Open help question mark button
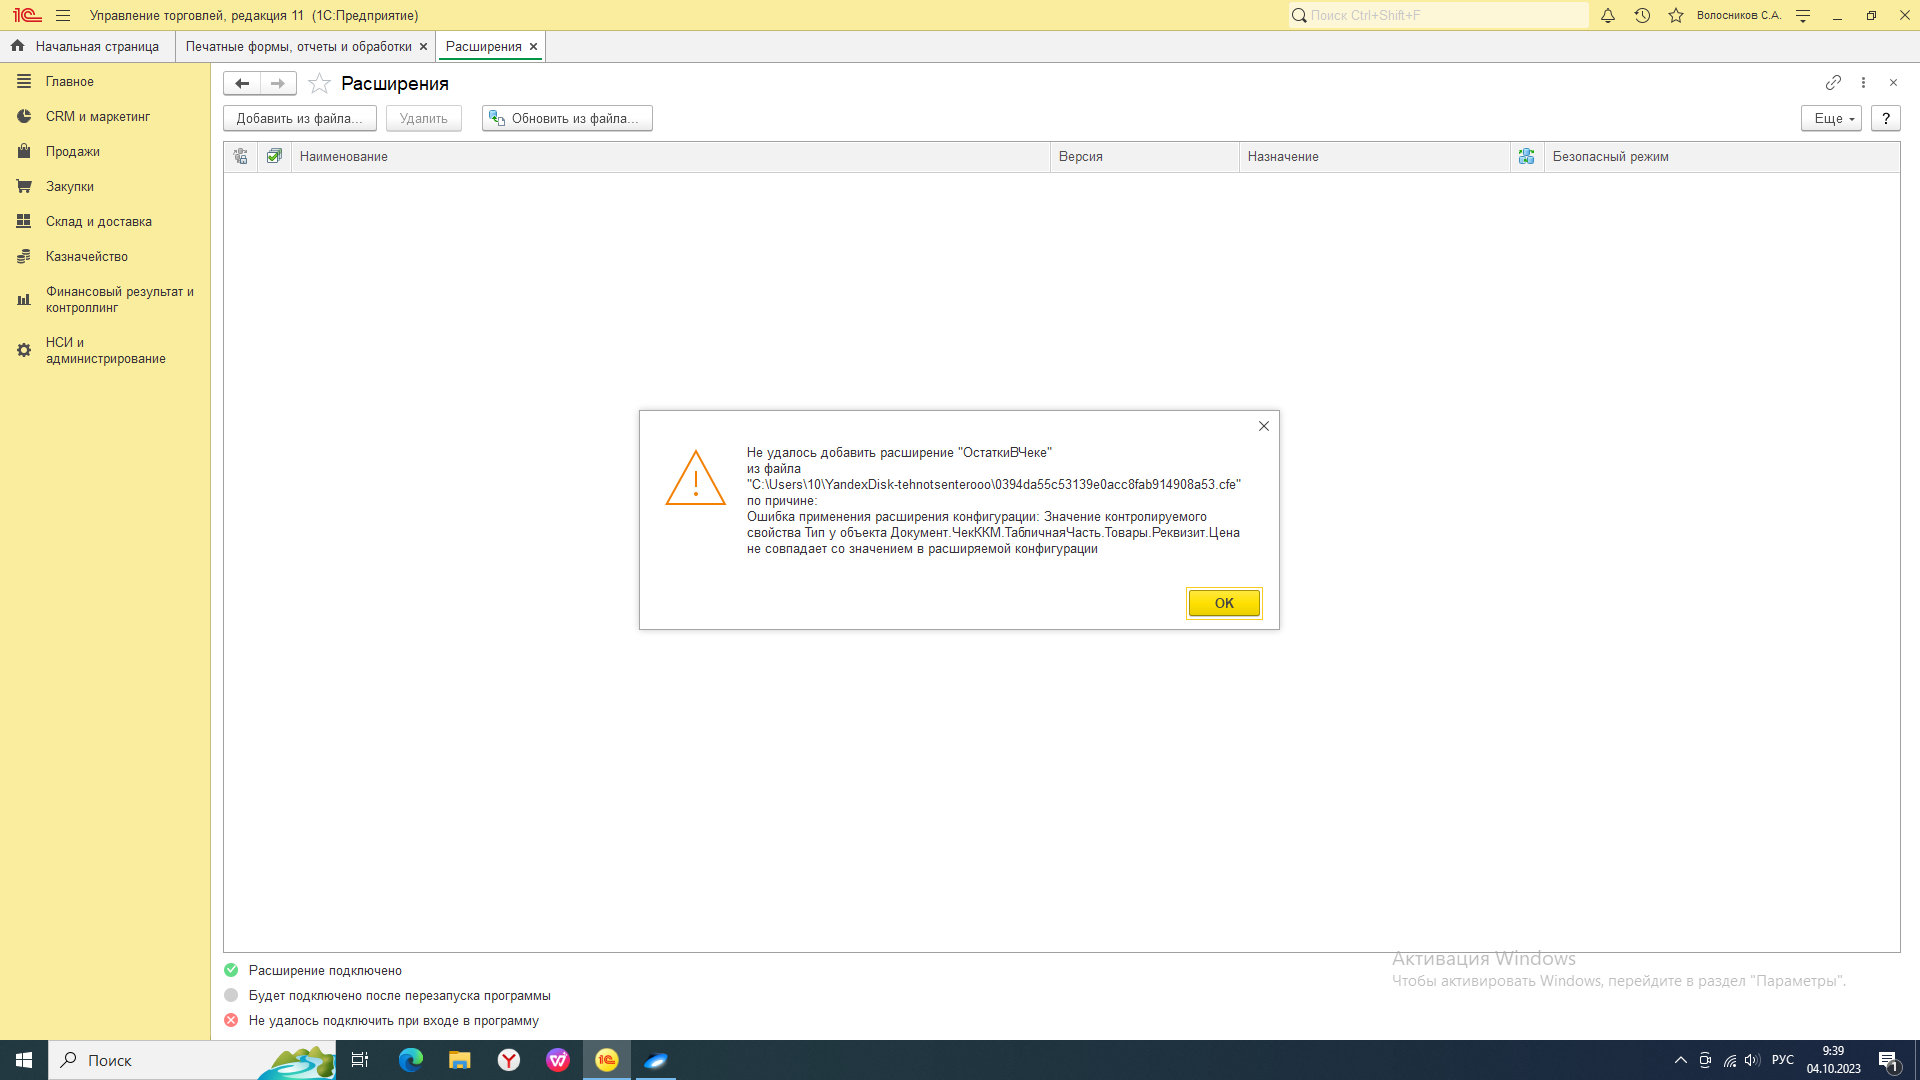Image resolution: width=1920 pixels, height=1080 pixels. 1885,118
